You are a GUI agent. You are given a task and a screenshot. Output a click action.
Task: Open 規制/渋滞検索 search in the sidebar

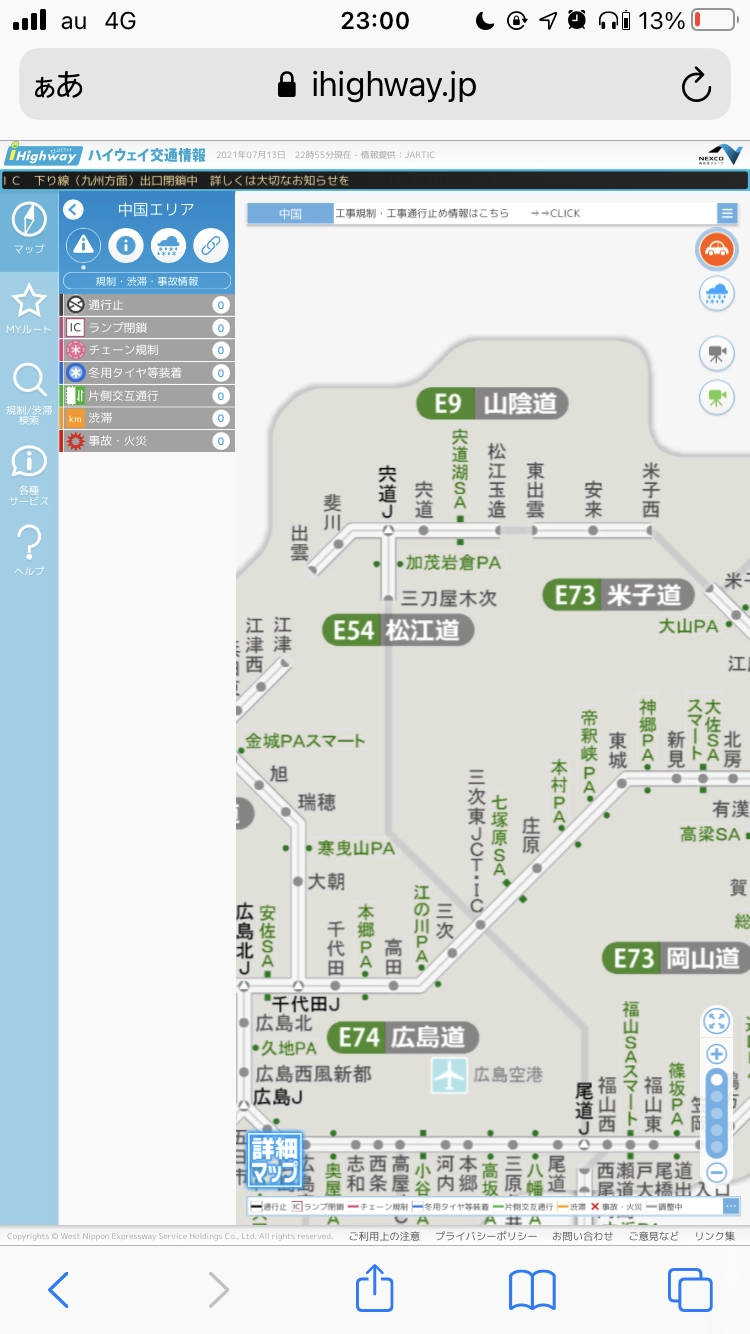[x=29, y=390]
